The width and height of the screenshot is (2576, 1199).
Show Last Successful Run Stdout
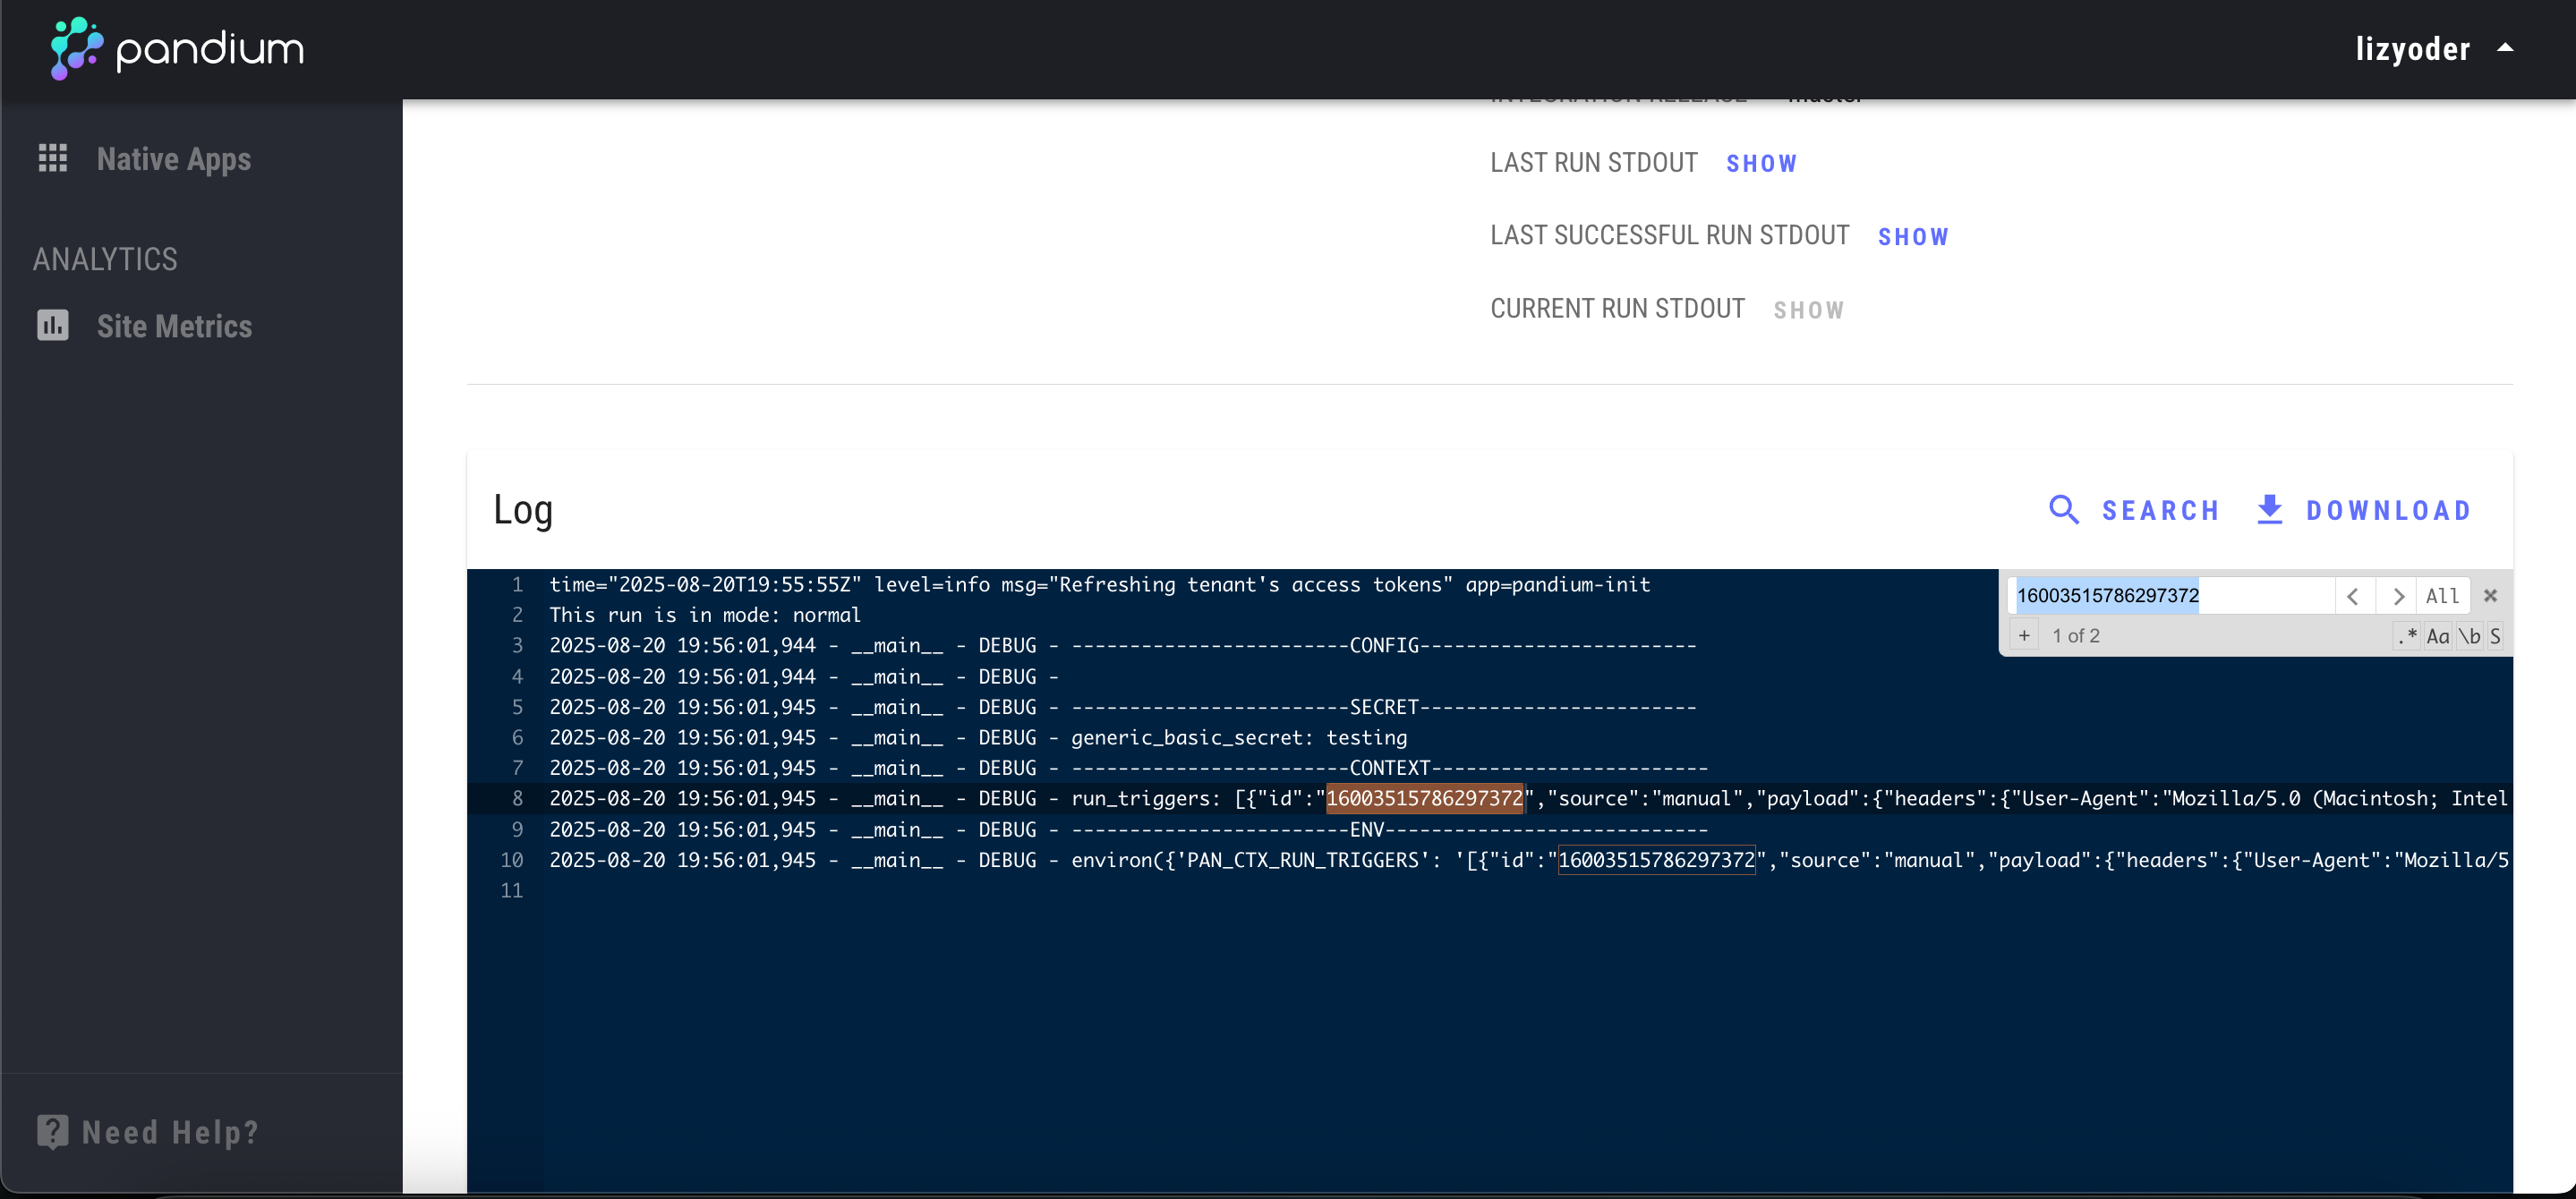point(1912,237)
